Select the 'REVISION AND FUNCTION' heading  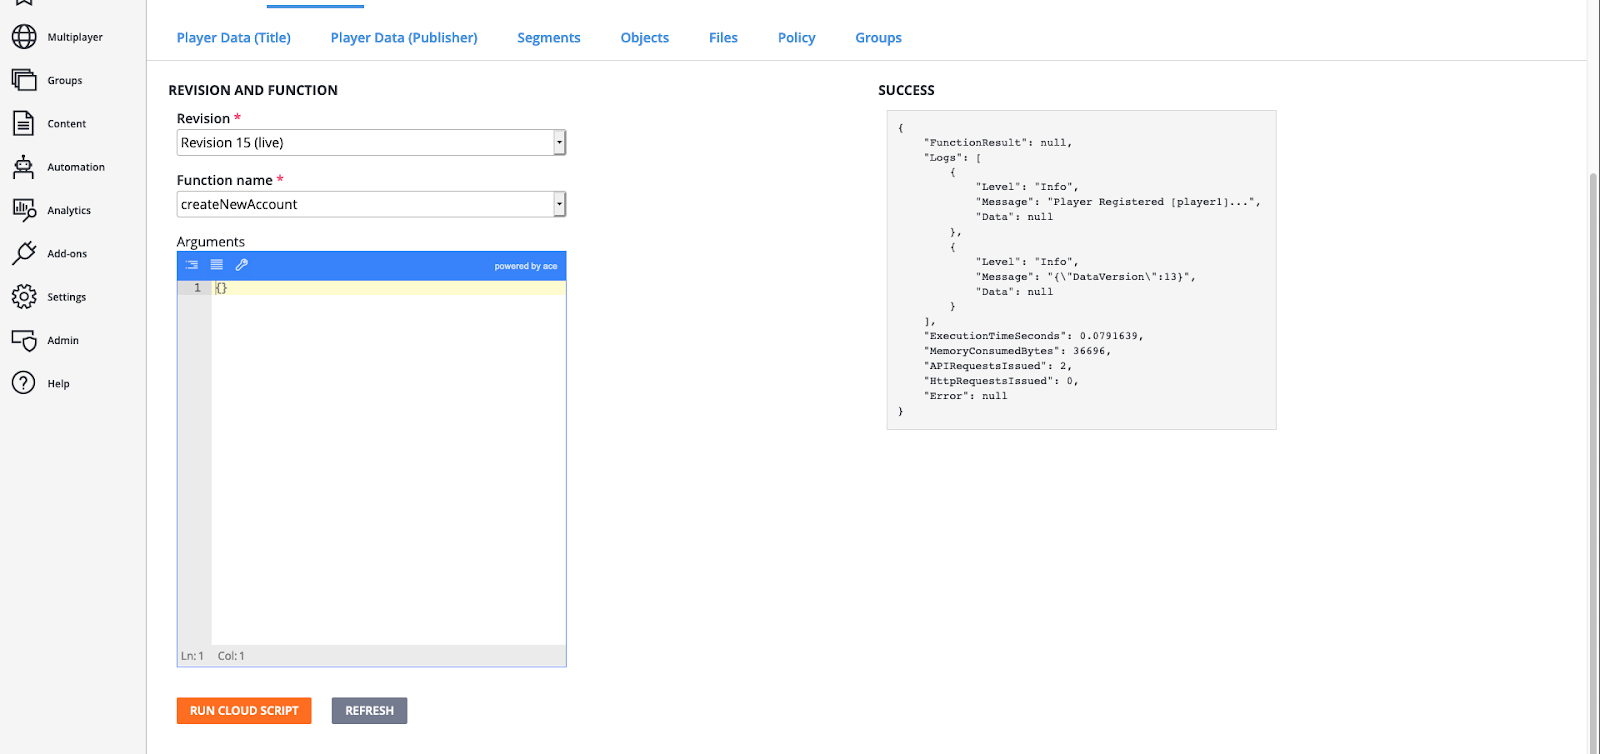253,90
